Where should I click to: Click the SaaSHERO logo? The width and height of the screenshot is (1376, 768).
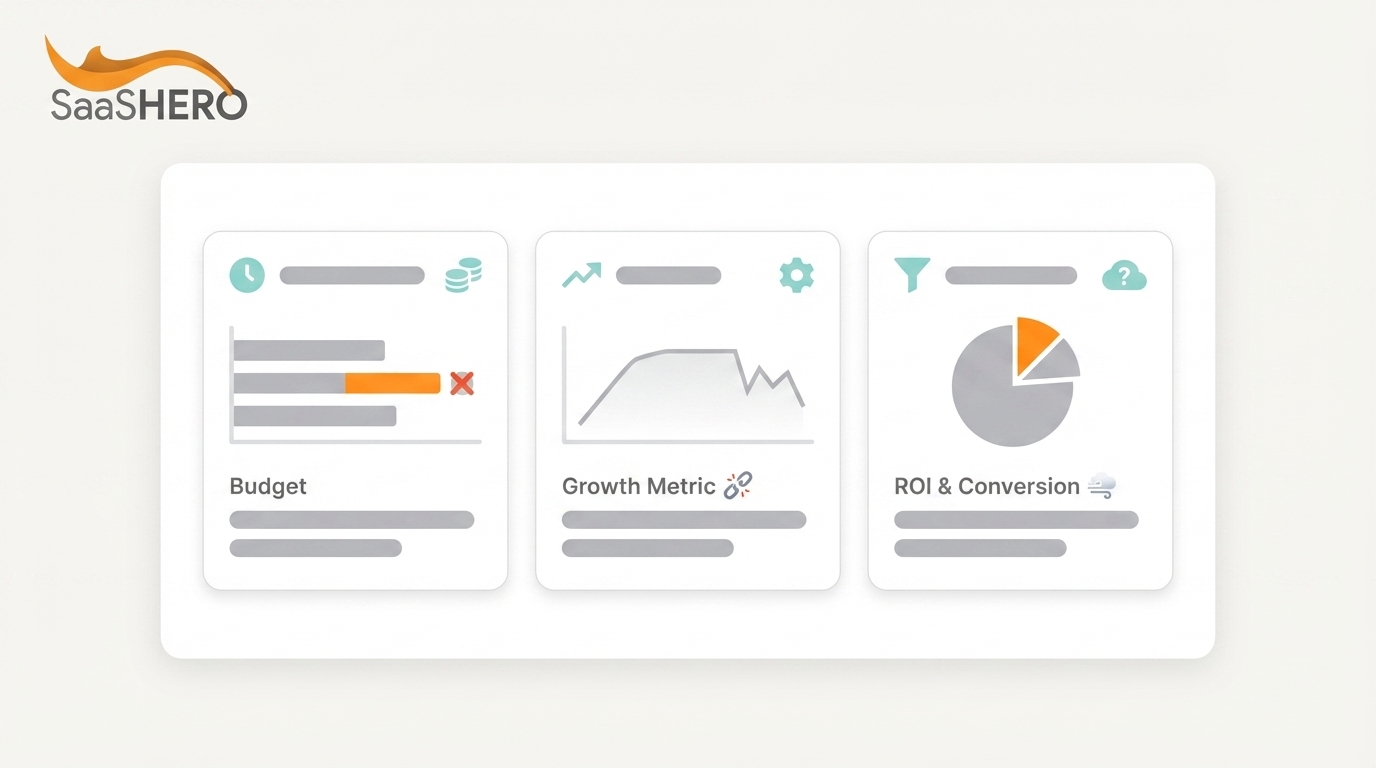[146, 79]
